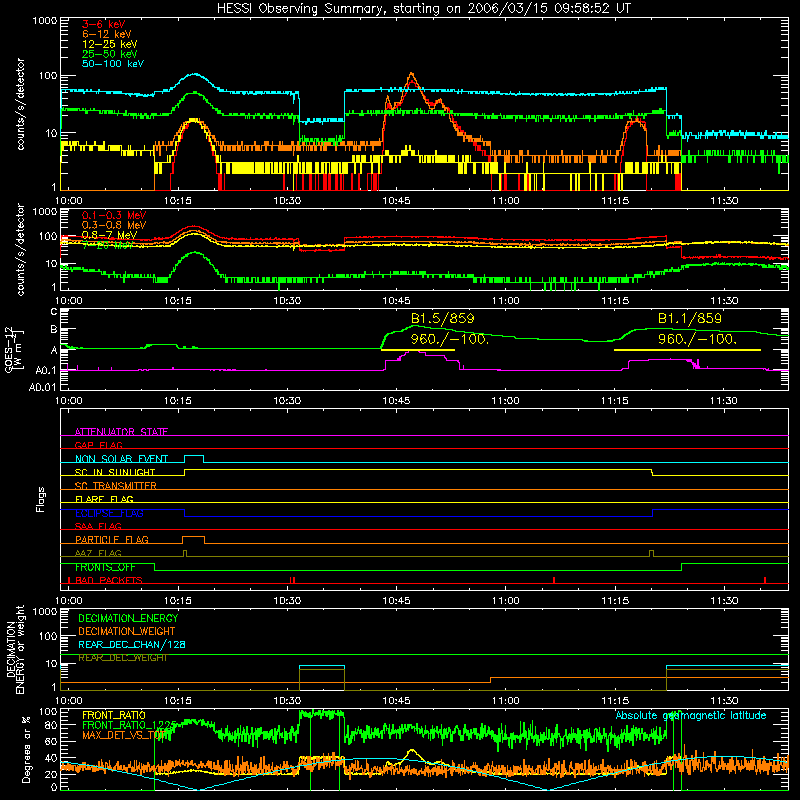Click the NON_SOLAR_EVENT pulse near 10:16
The height and width of the screenshot is (800, 800).
click(x=194, y=458)
